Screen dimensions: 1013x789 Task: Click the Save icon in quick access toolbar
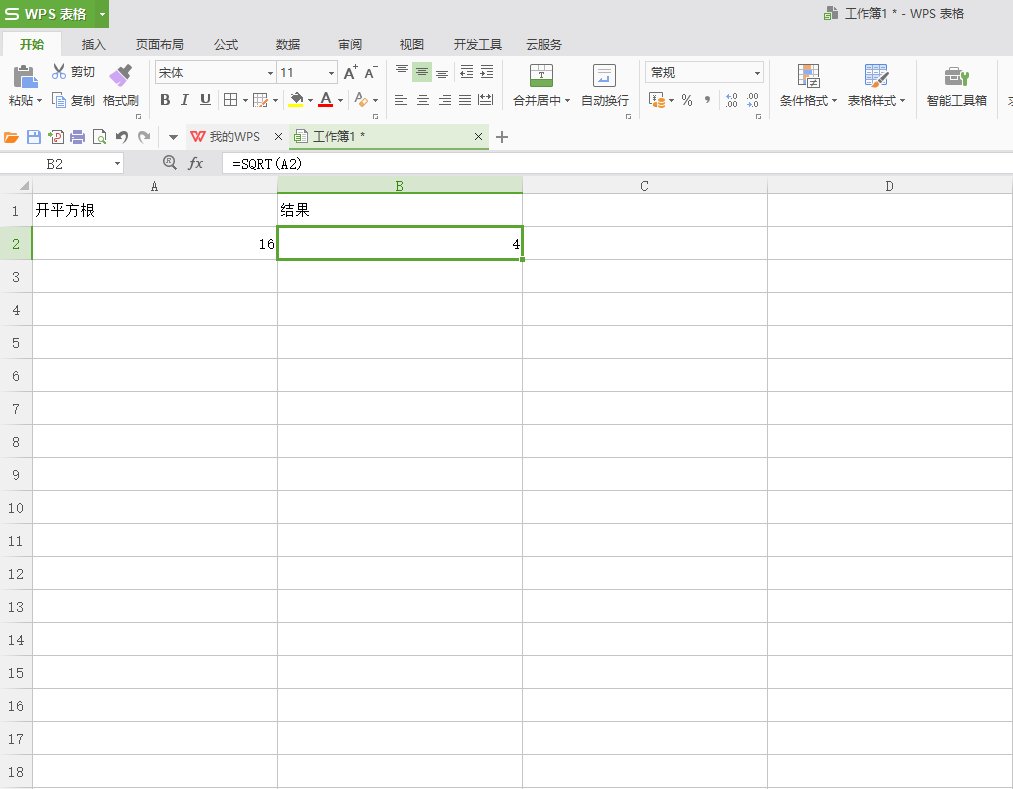click(x=33, y=137)
